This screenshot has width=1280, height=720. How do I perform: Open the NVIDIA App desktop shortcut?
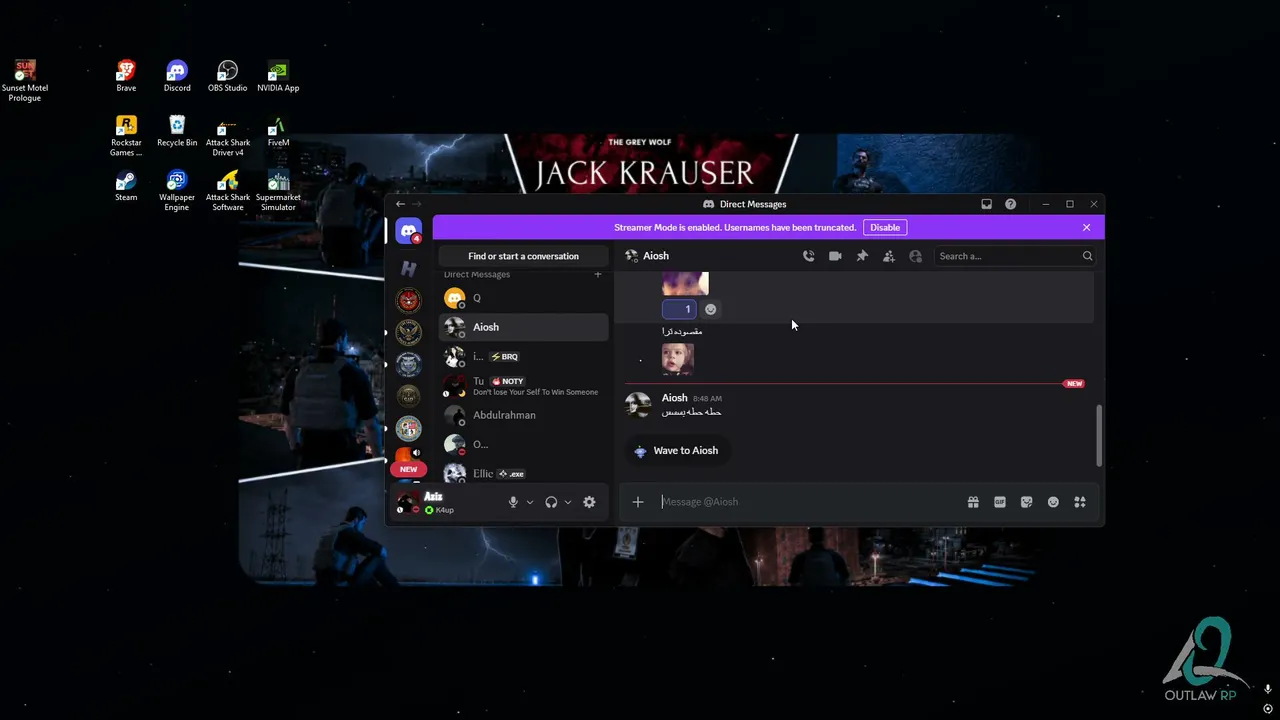278,76
